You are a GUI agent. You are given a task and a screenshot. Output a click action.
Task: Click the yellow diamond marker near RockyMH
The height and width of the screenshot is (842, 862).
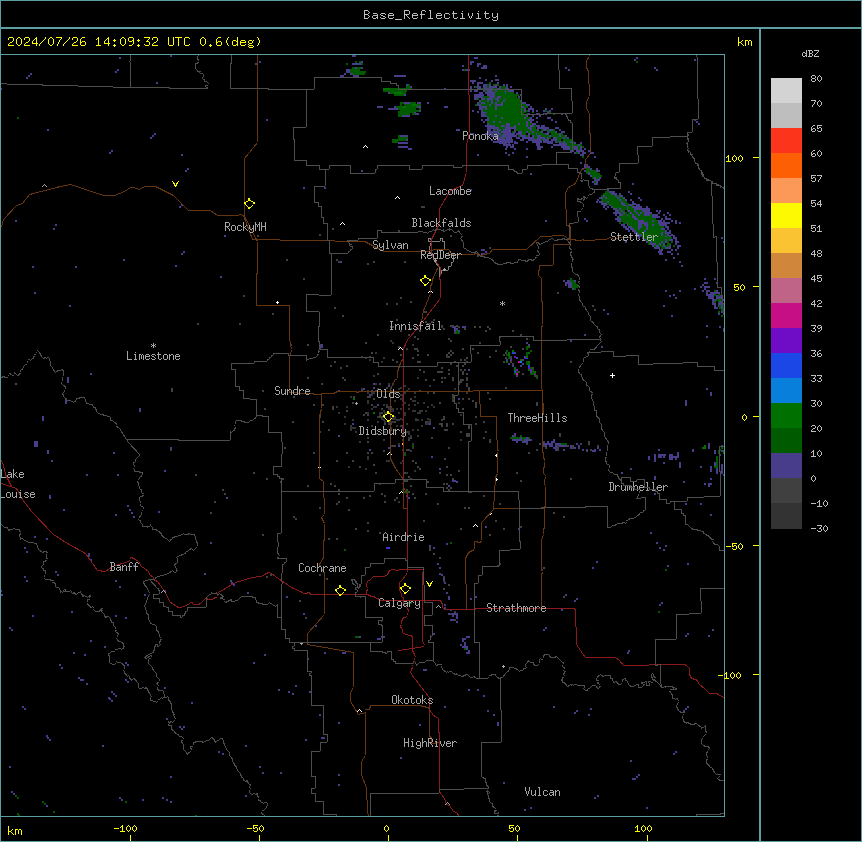(x=249, y=203)
